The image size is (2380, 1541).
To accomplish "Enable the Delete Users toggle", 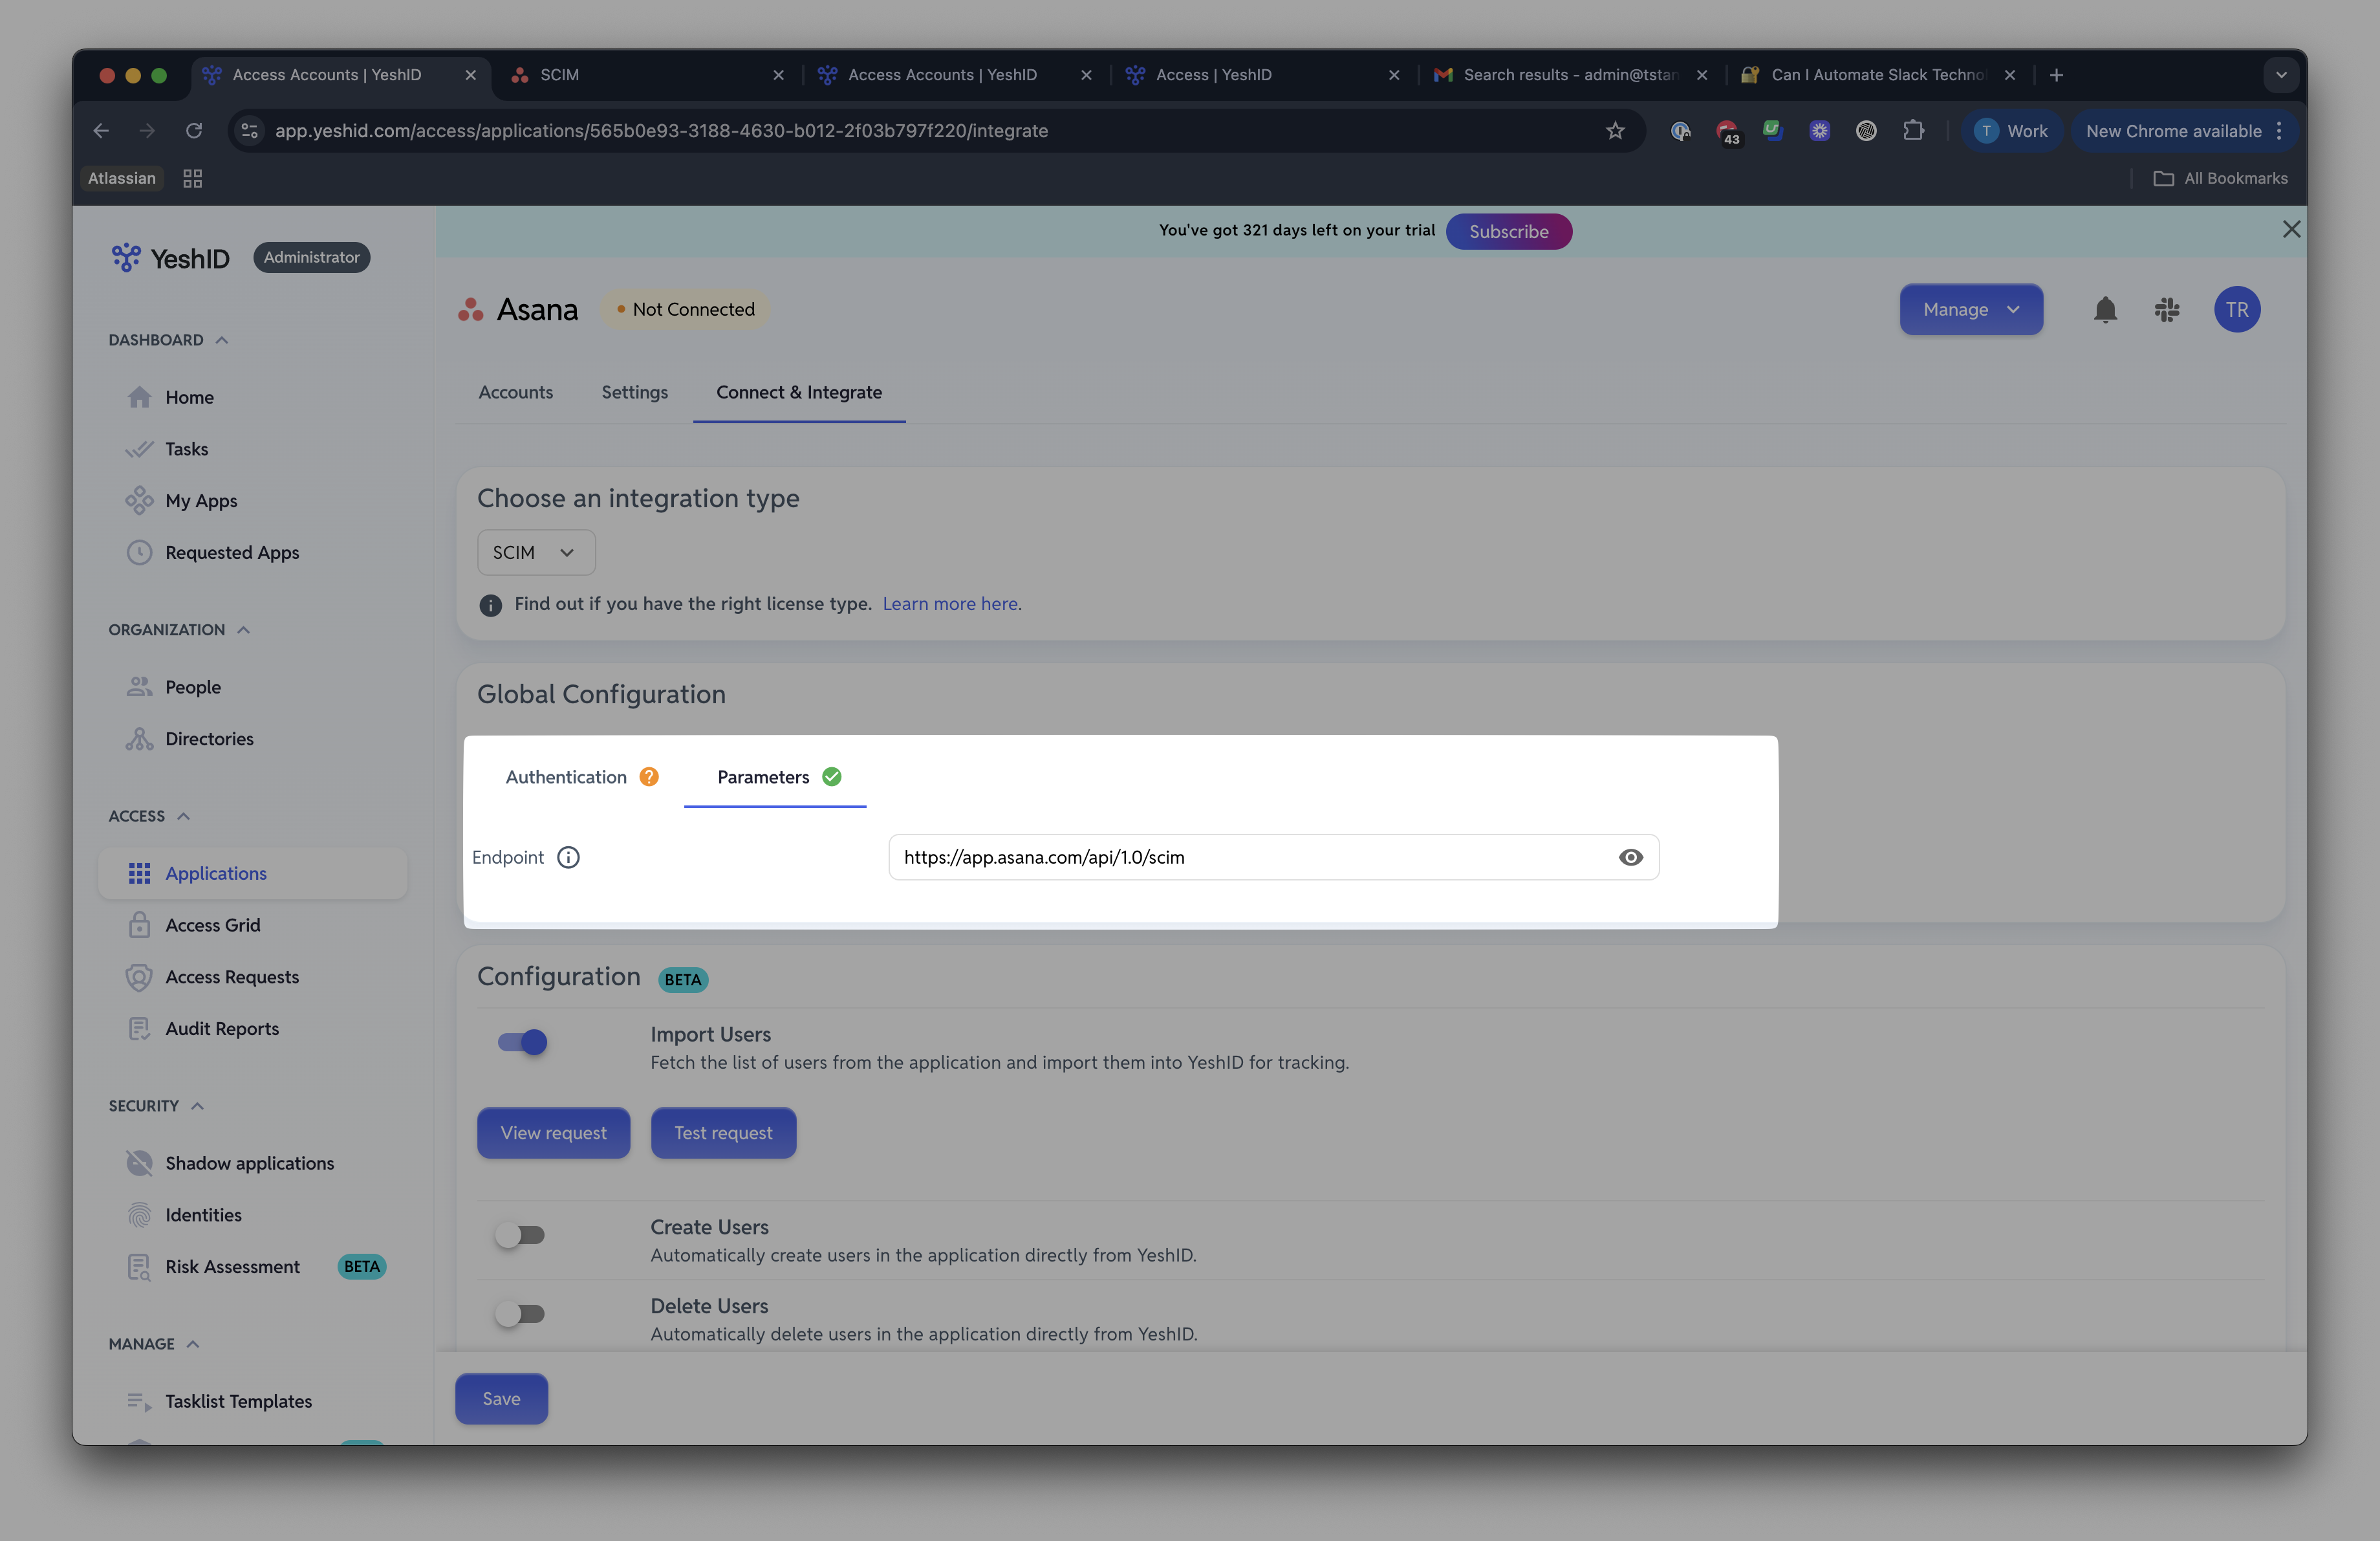I will pyautogui.click(x=520, y=1314).
